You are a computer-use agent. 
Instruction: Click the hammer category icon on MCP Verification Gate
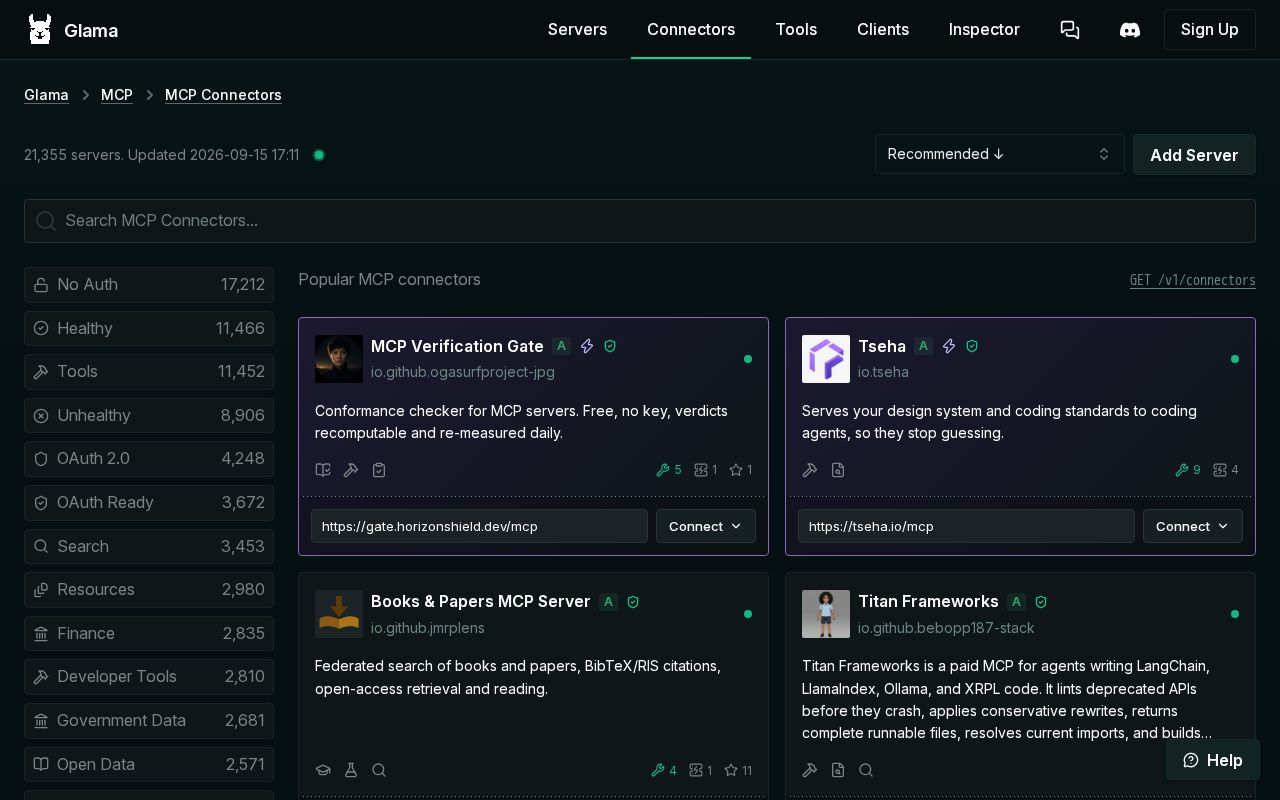click(351, 470)
